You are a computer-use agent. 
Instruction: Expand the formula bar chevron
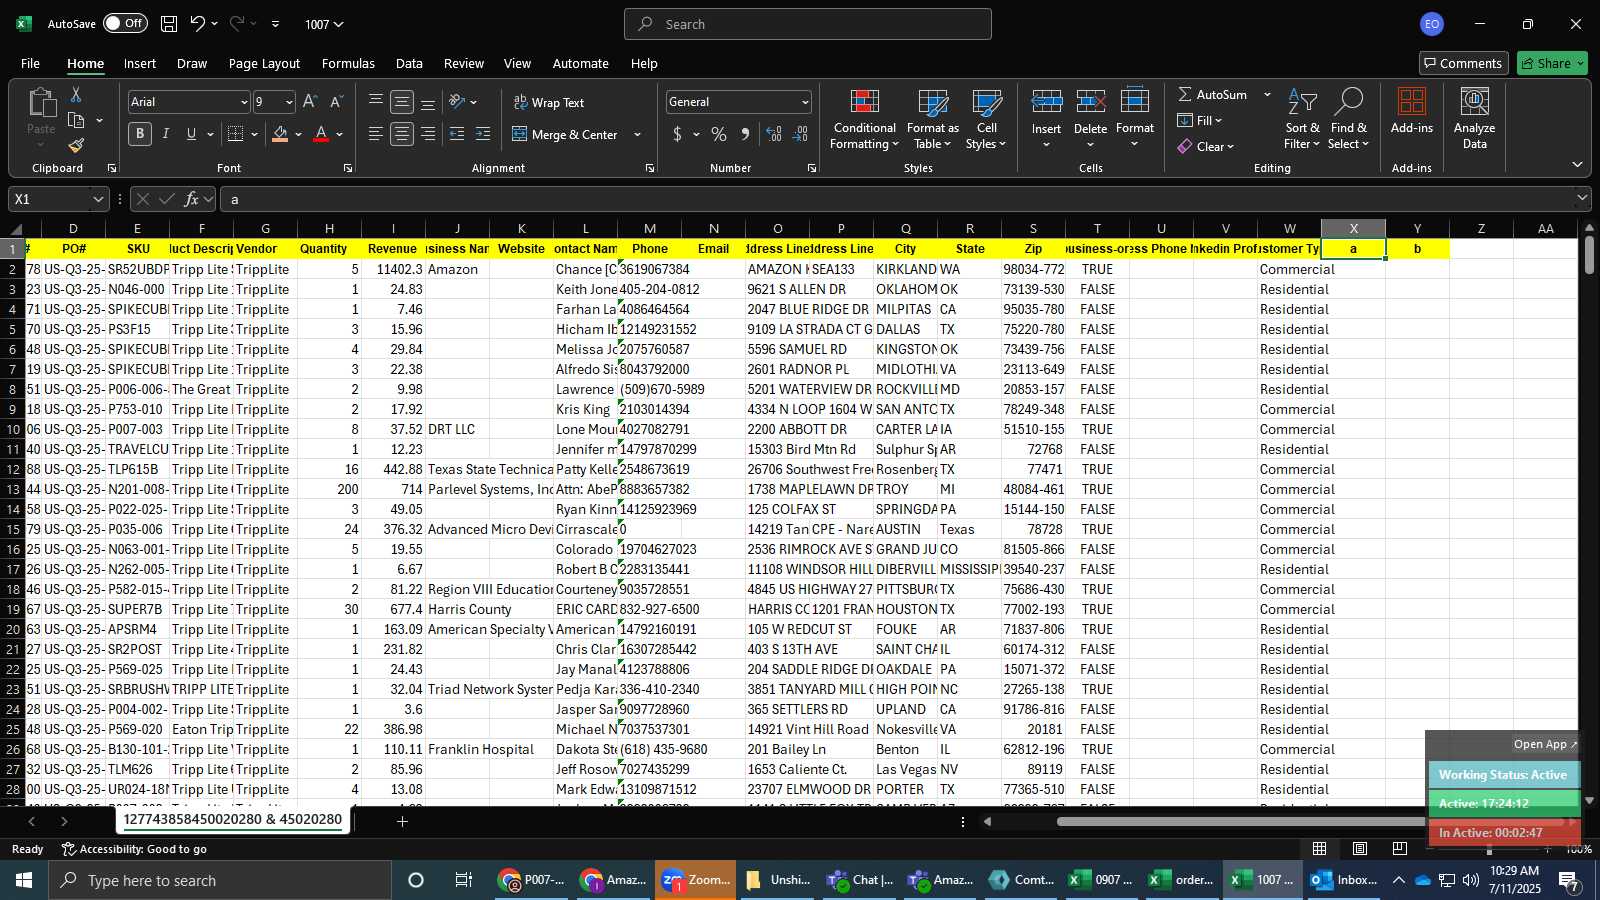click(1582, 198)
